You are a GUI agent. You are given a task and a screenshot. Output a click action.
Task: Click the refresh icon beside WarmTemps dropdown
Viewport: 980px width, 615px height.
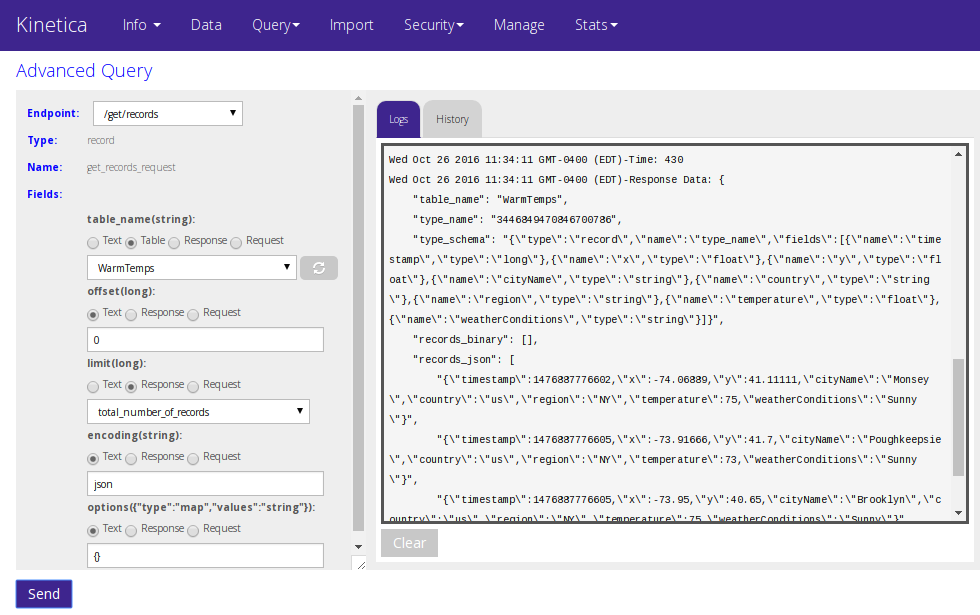319,268
